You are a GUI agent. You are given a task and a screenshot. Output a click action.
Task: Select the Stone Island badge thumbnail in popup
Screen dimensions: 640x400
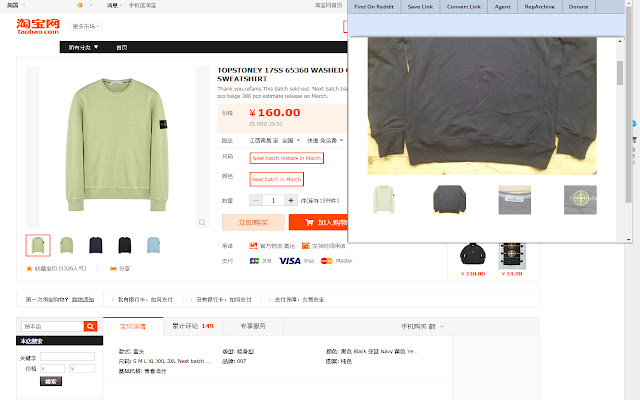[x=580, y=200]
